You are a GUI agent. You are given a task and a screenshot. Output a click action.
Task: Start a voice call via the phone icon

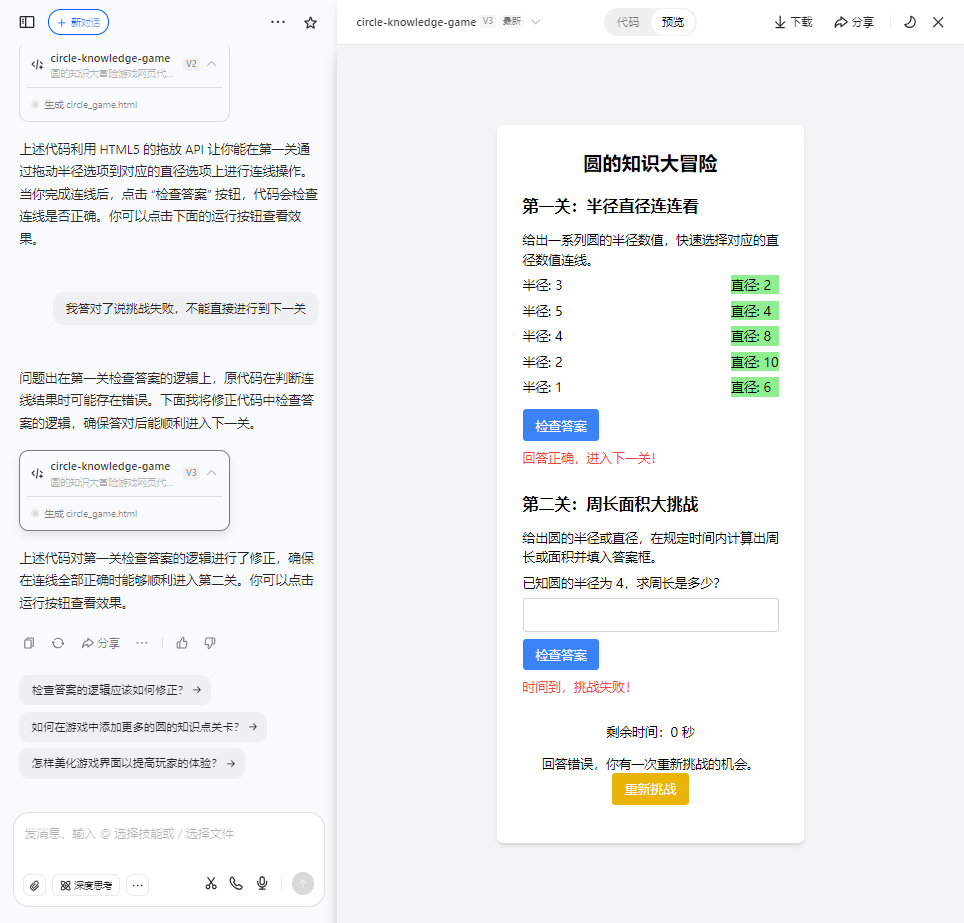pos(236,884)
